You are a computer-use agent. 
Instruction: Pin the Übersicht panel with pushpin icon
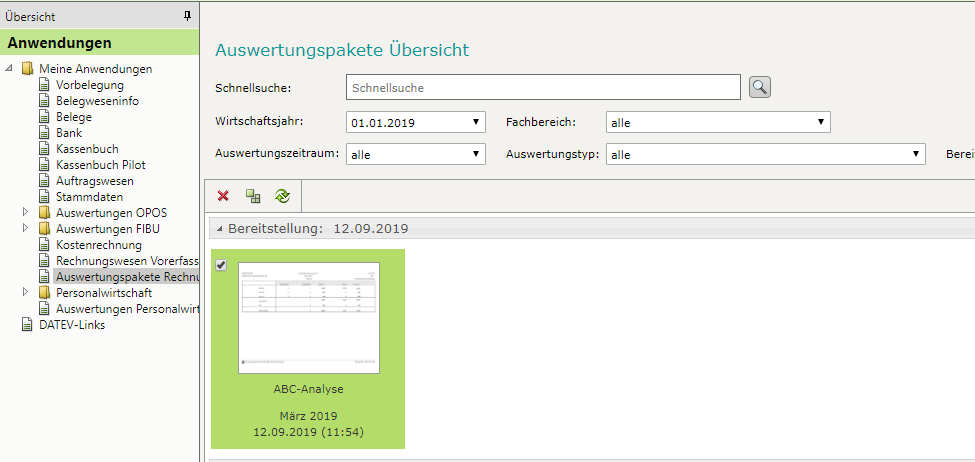point(188,17)
